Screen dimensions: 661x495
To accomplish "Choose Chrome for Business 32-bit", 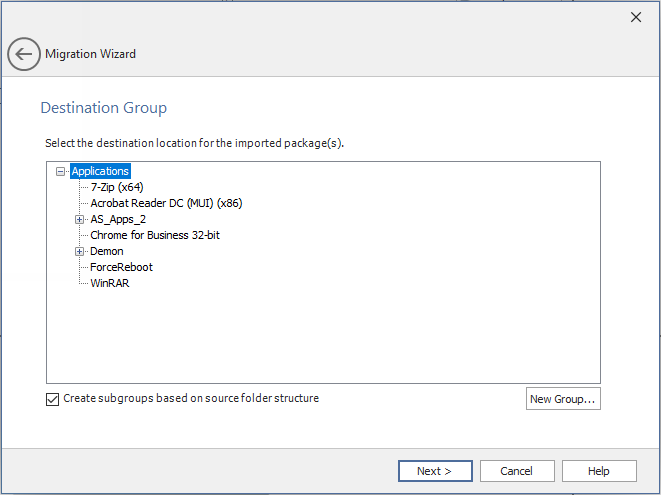I will click(155, 235).
